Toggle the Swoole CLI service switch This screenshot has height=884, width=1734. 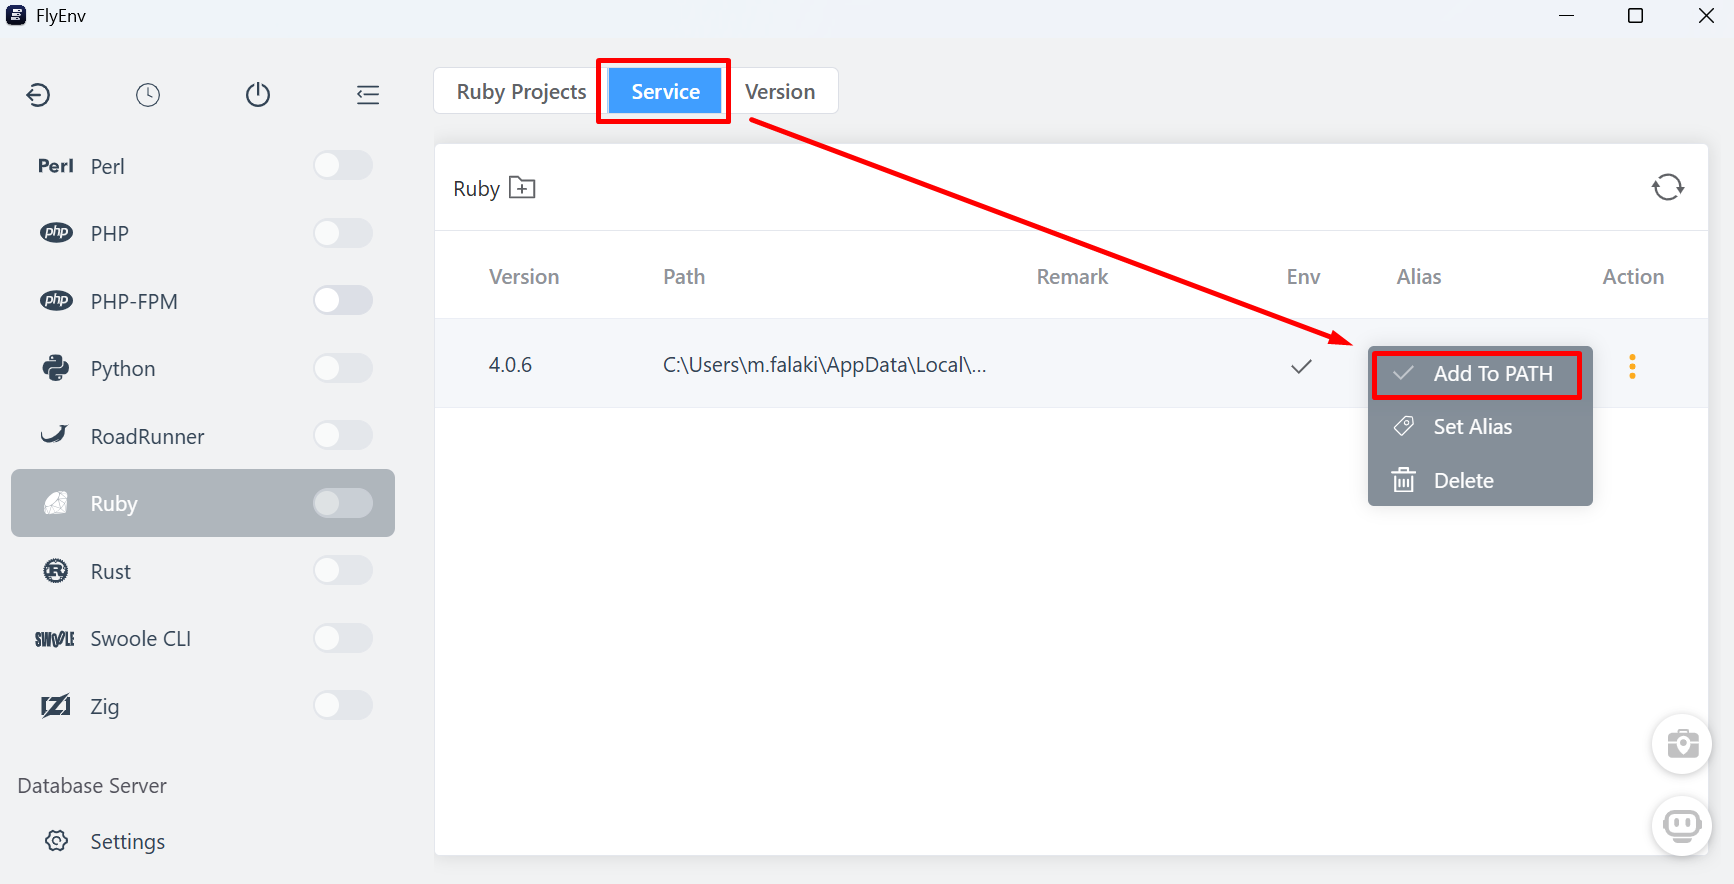click(343, 638)
